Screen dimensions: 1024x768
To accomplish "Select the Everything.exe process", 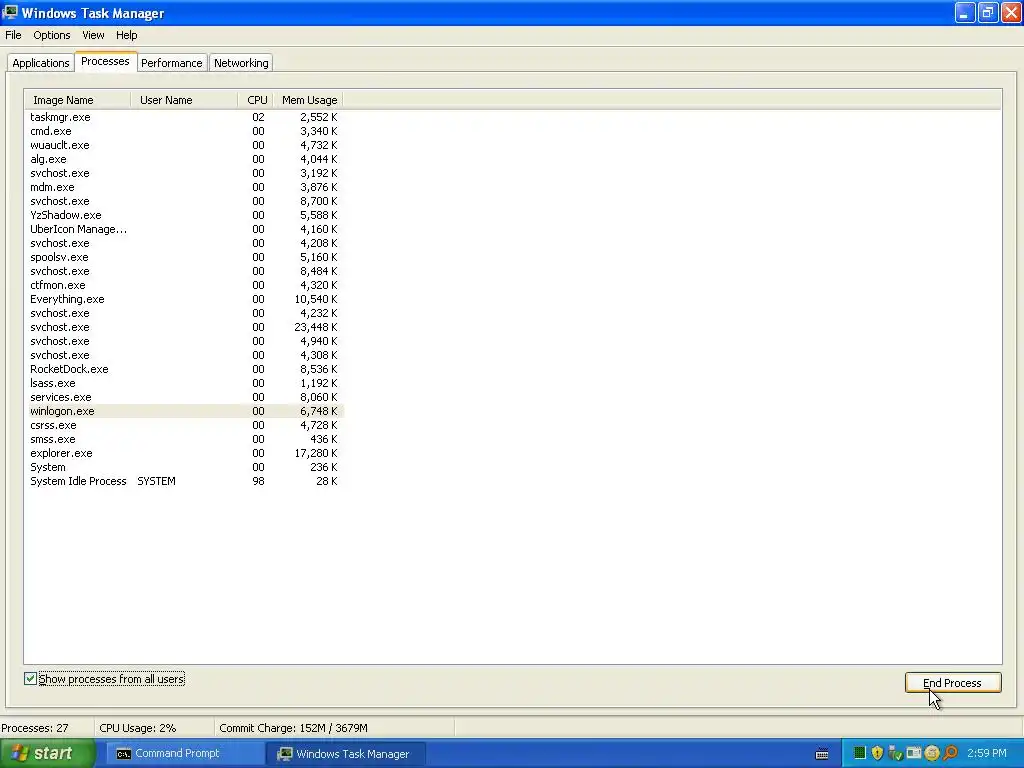I will 184,299.
